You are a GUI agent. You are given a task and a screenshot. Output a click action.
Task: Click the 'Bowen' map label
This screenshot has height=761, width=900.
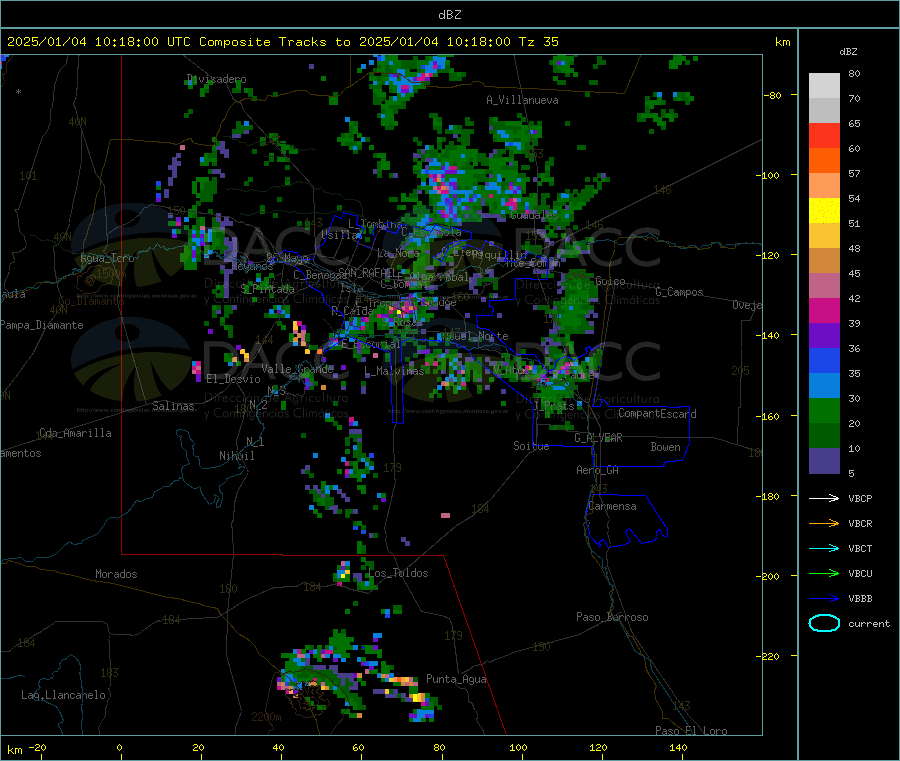click(665, 447)
